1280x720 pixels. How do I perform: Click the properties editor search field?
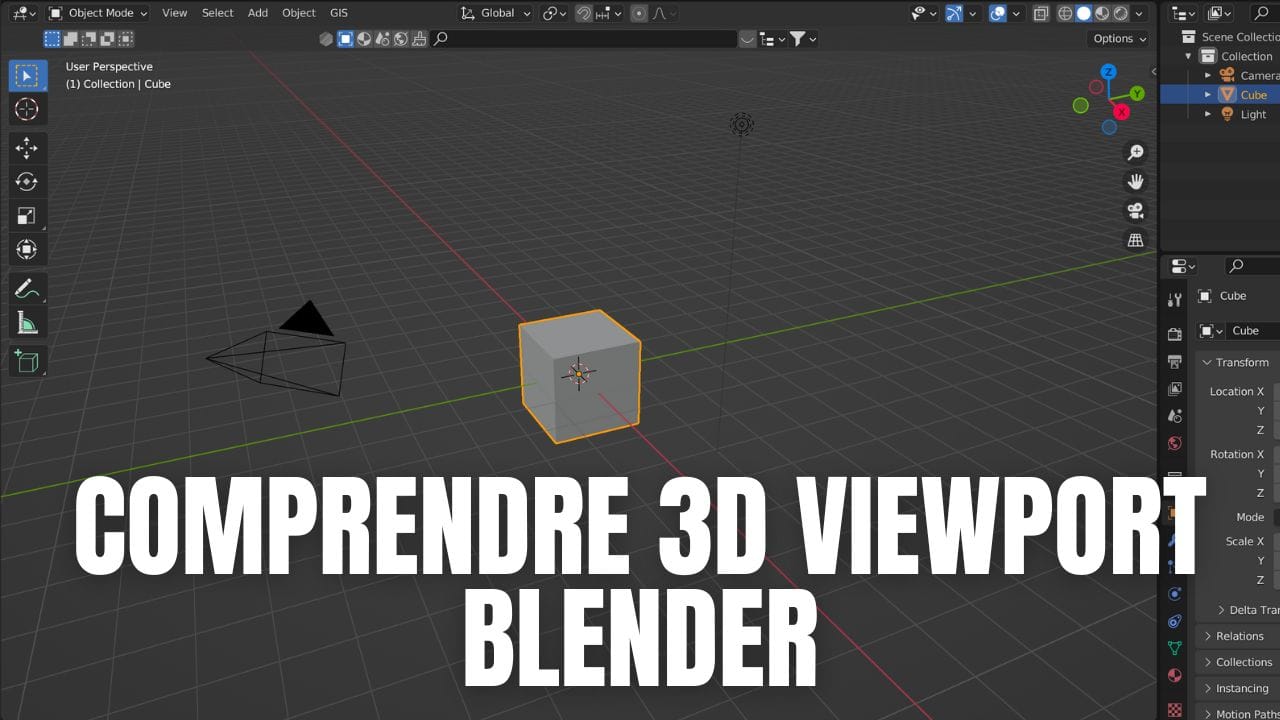click(x=1253, y=266)
